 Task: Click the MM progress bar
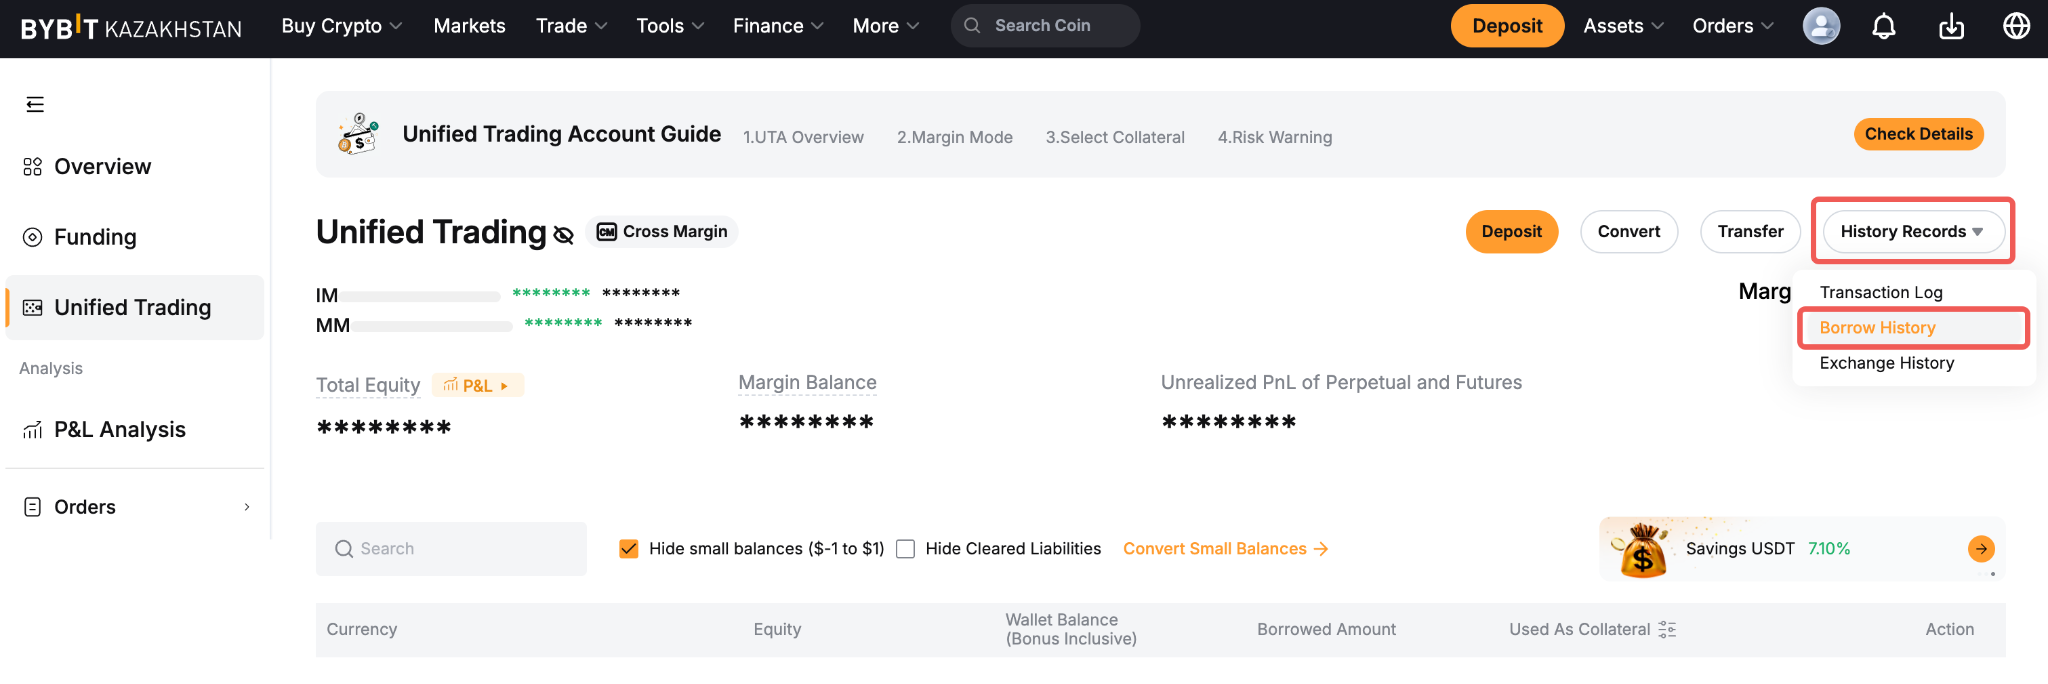(x=432, y=326)
